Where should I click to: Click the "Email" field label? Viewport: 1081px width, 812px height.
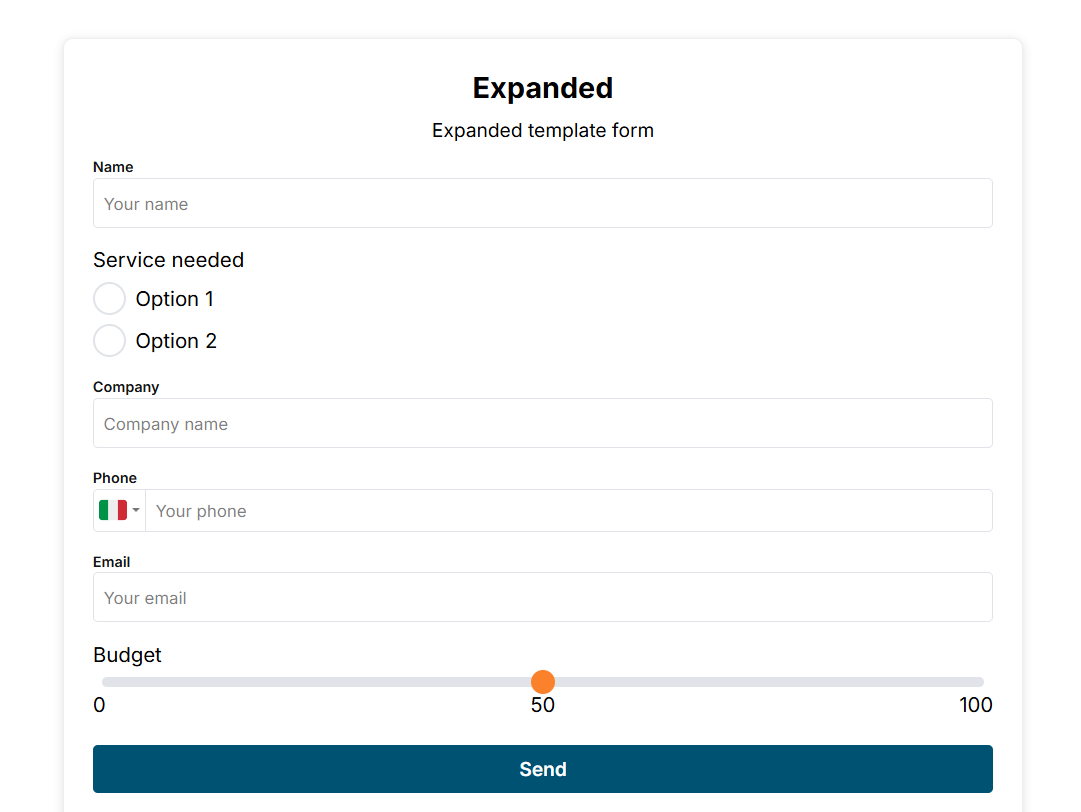point(112,562)
